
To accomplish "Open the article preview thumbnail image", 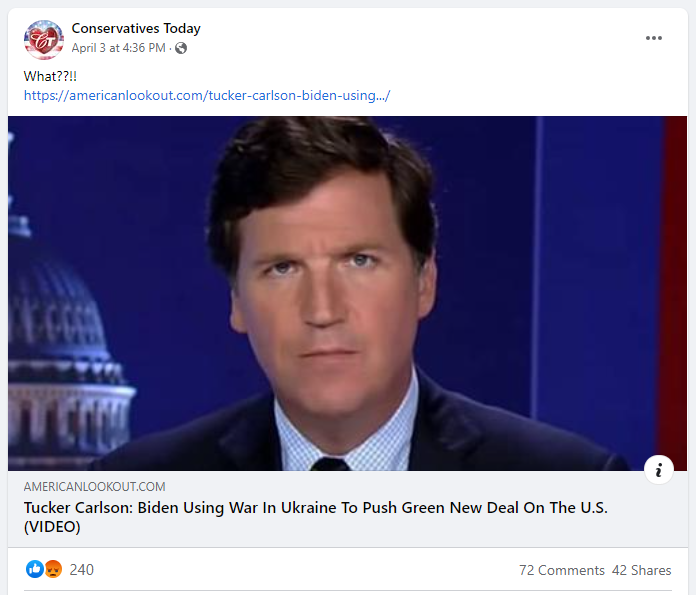I will [347, 293].
